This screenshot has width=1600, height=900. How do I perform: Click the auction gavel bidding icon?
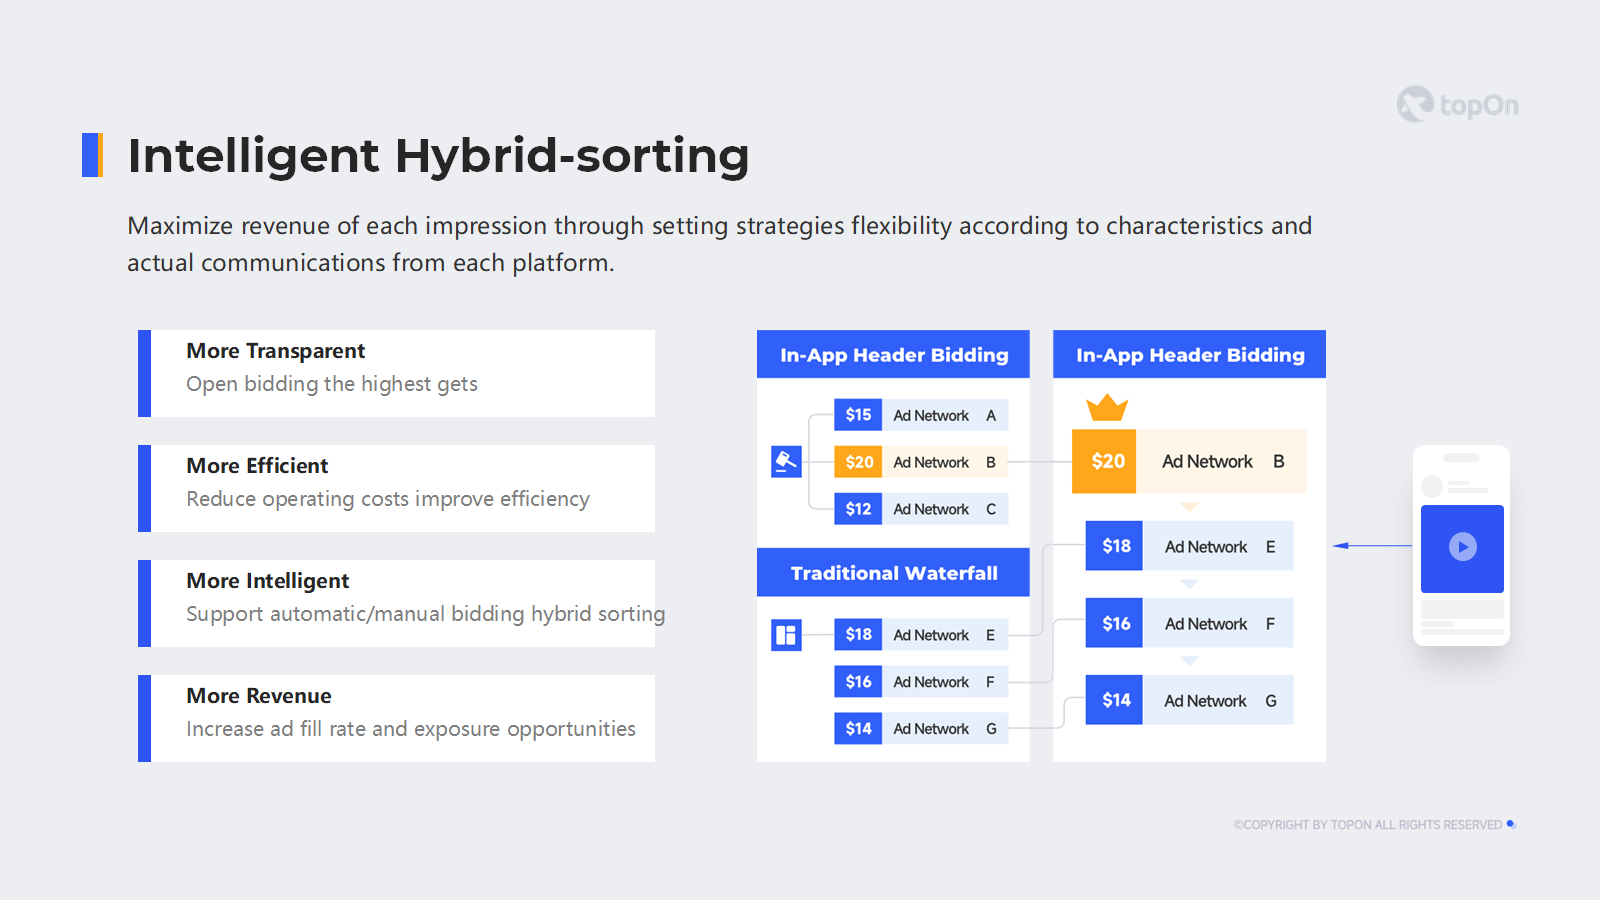(x=786, y=461)
